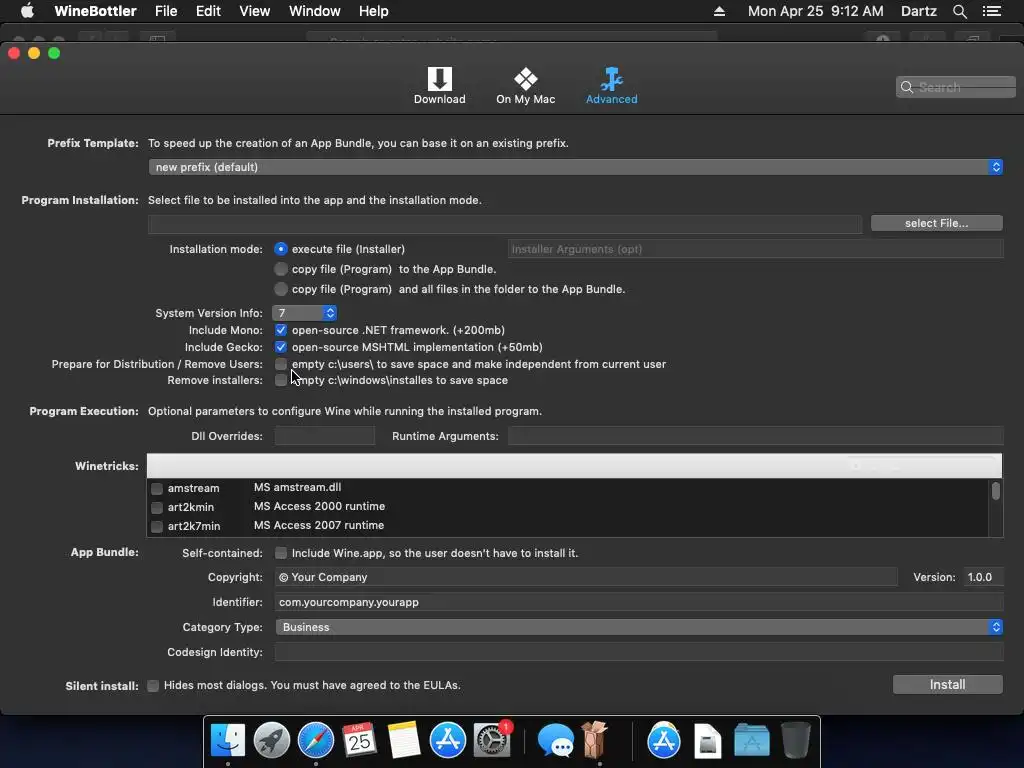Open the View menu

(255, 11)
